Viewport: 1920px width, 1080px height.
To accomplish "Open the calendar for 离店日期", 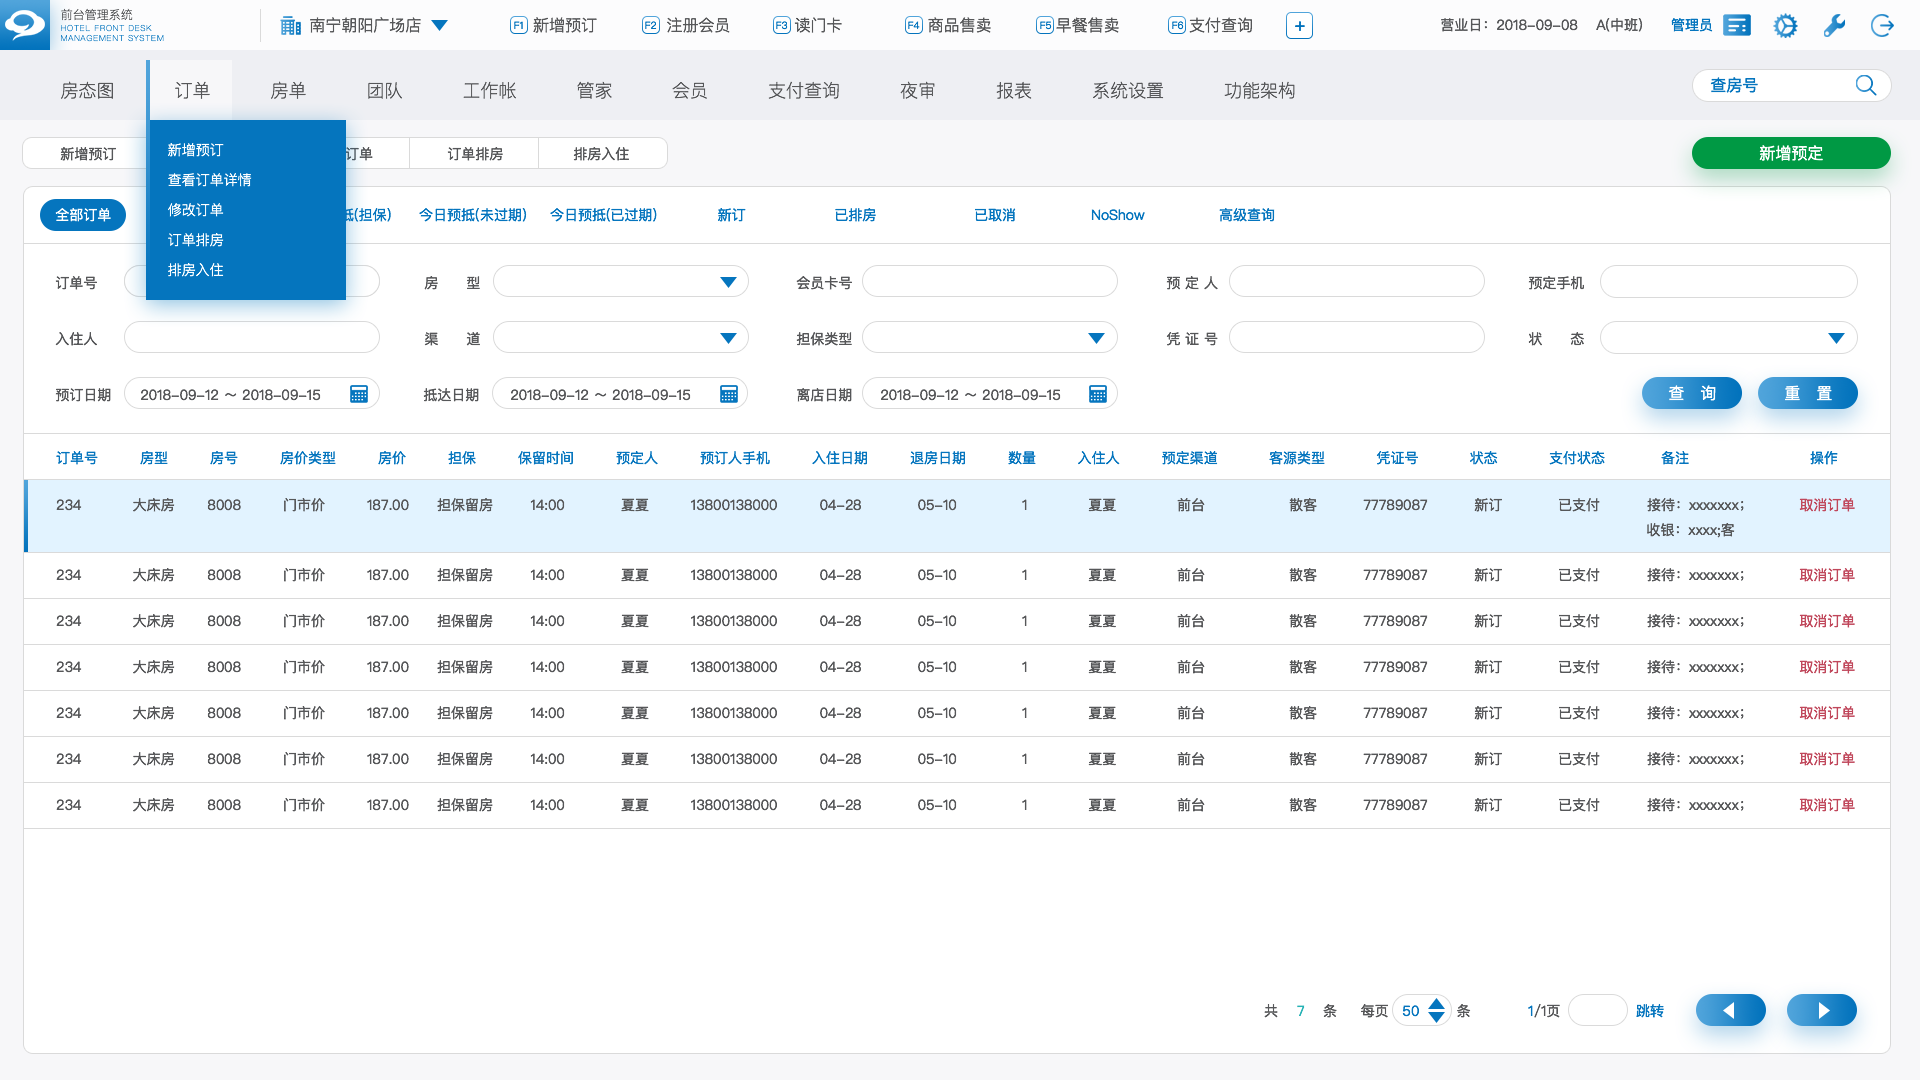I will click(x=1098, y=394).
